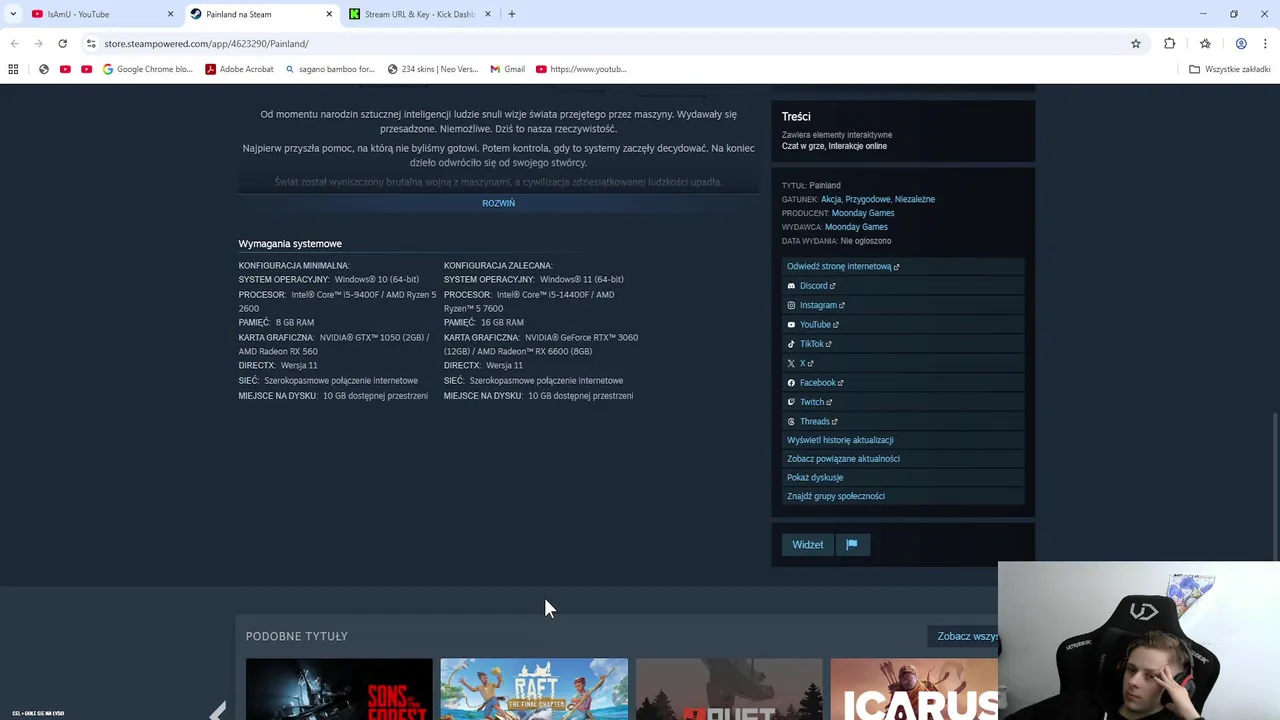Viewport: 1280px width, 720px height.
Task: Open the apps grid in bookmarks bar
Action: point(13,69)
